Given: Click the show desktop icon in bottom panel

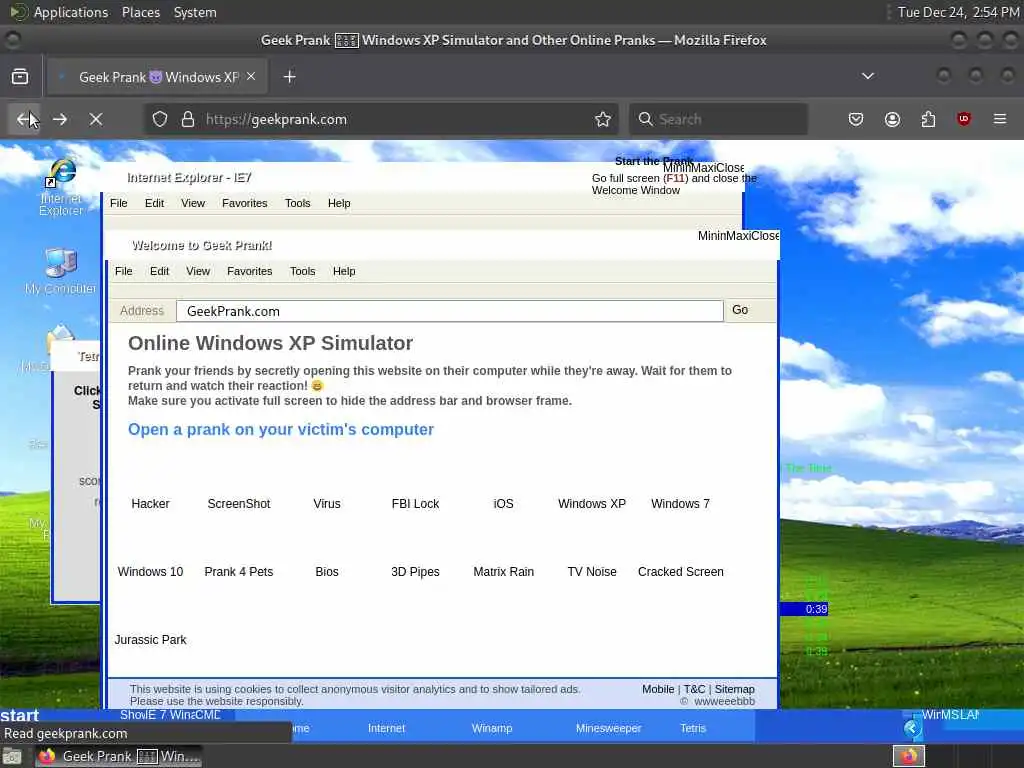Looking at the screenshot, I should pyautogui.click(x=12, y=757).
